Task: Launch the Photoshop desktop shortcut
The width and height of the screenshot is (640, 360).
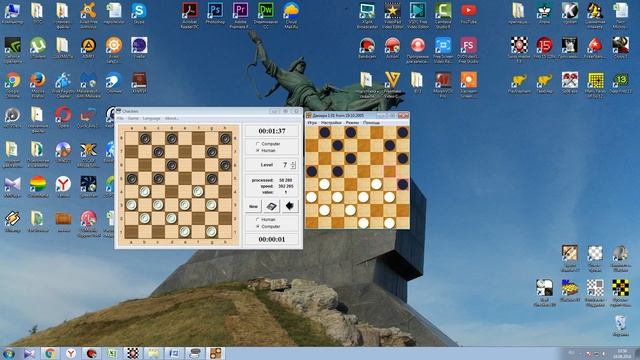Action: (215, 13)
